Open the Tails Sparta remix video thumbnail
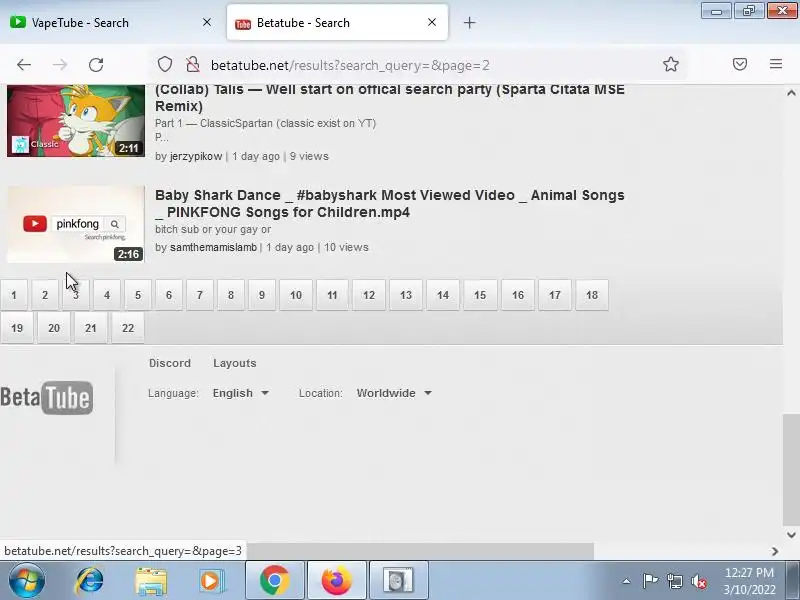 click(76, 120)
